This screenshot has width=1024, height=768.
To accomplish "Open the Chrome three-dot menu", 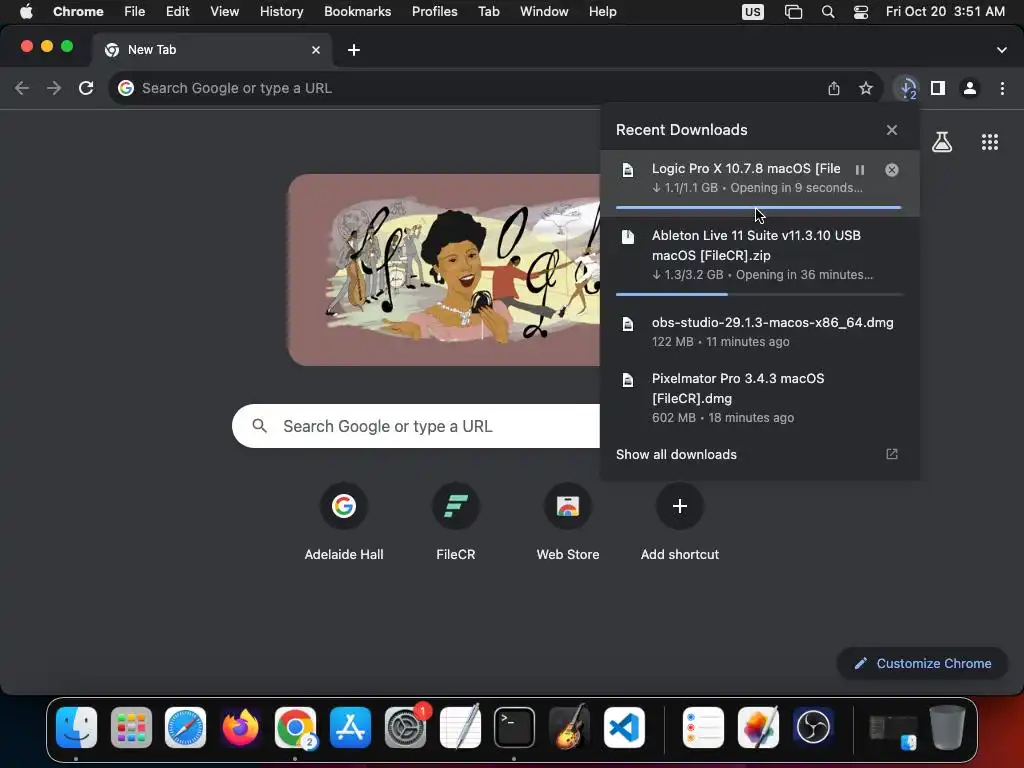I will (1002, 88).
